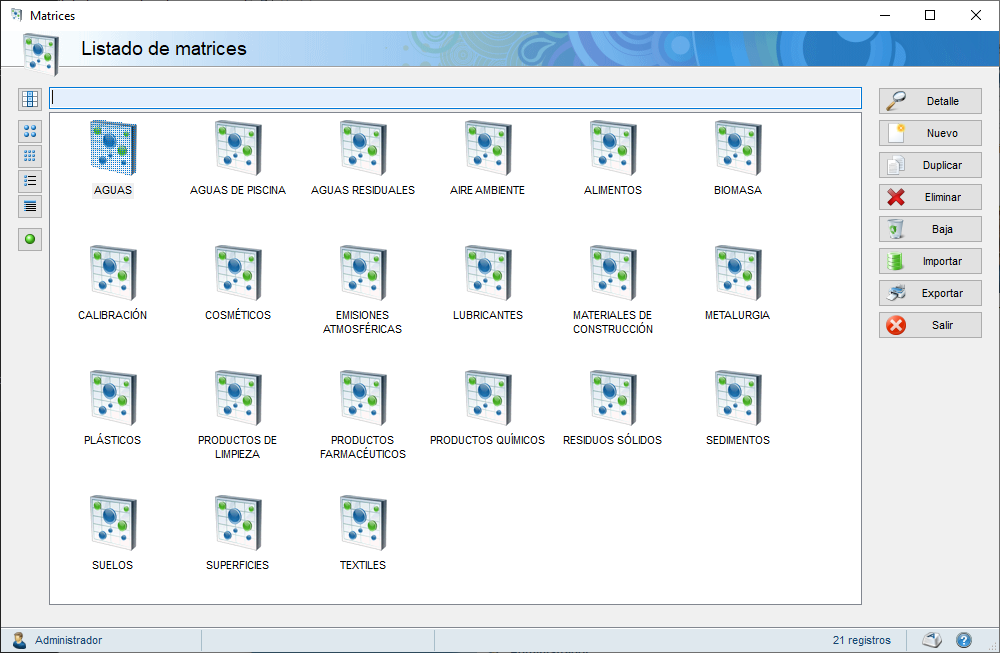Viewport: 1000px width, 653px height.
Task: Switch to small icons view
Action: coord(30,156)
